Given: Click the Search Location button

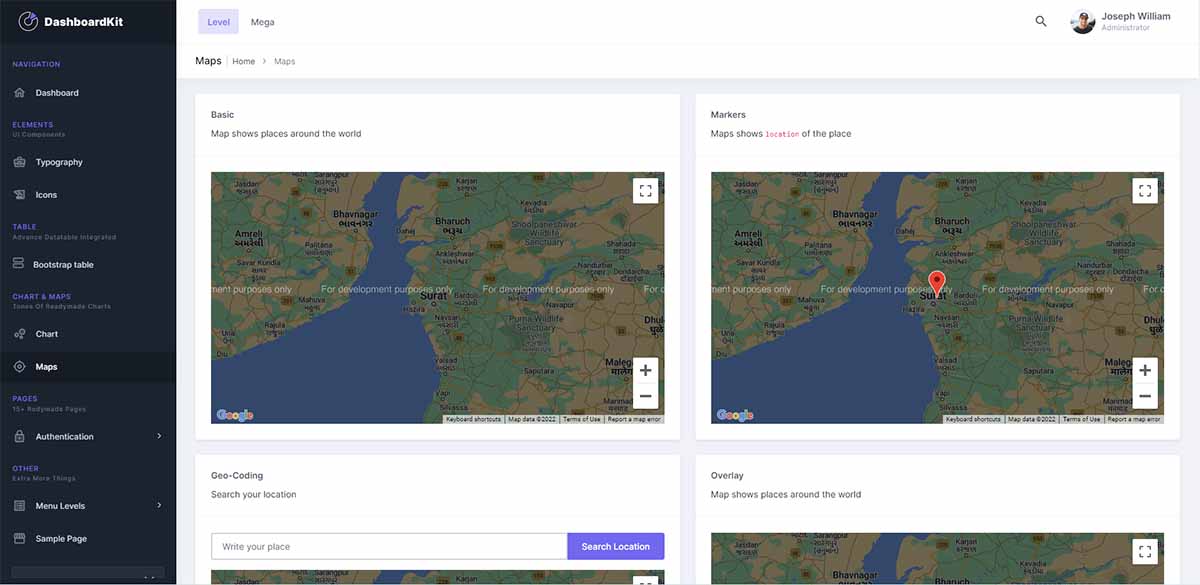Looking at the screenshot, I should click(614, 546).
